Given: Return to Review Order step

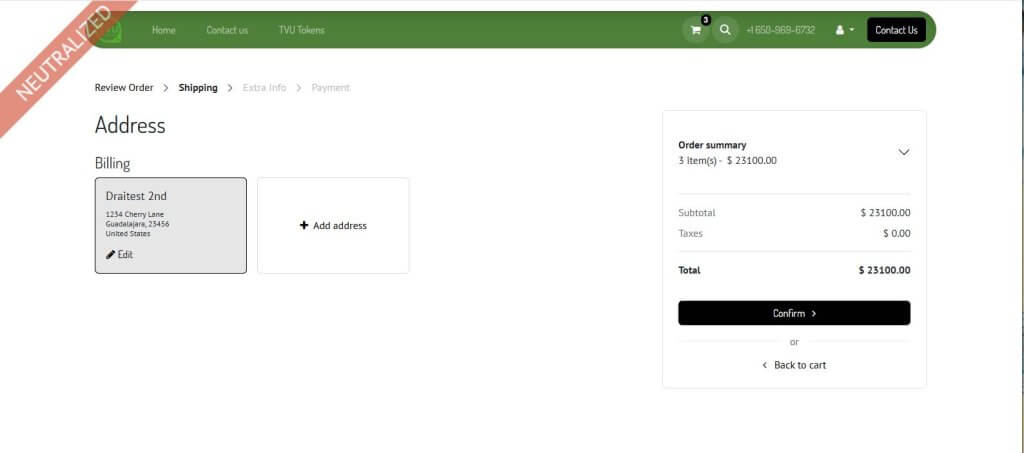Looking at the screenshot, I should [x=124, y=88].
